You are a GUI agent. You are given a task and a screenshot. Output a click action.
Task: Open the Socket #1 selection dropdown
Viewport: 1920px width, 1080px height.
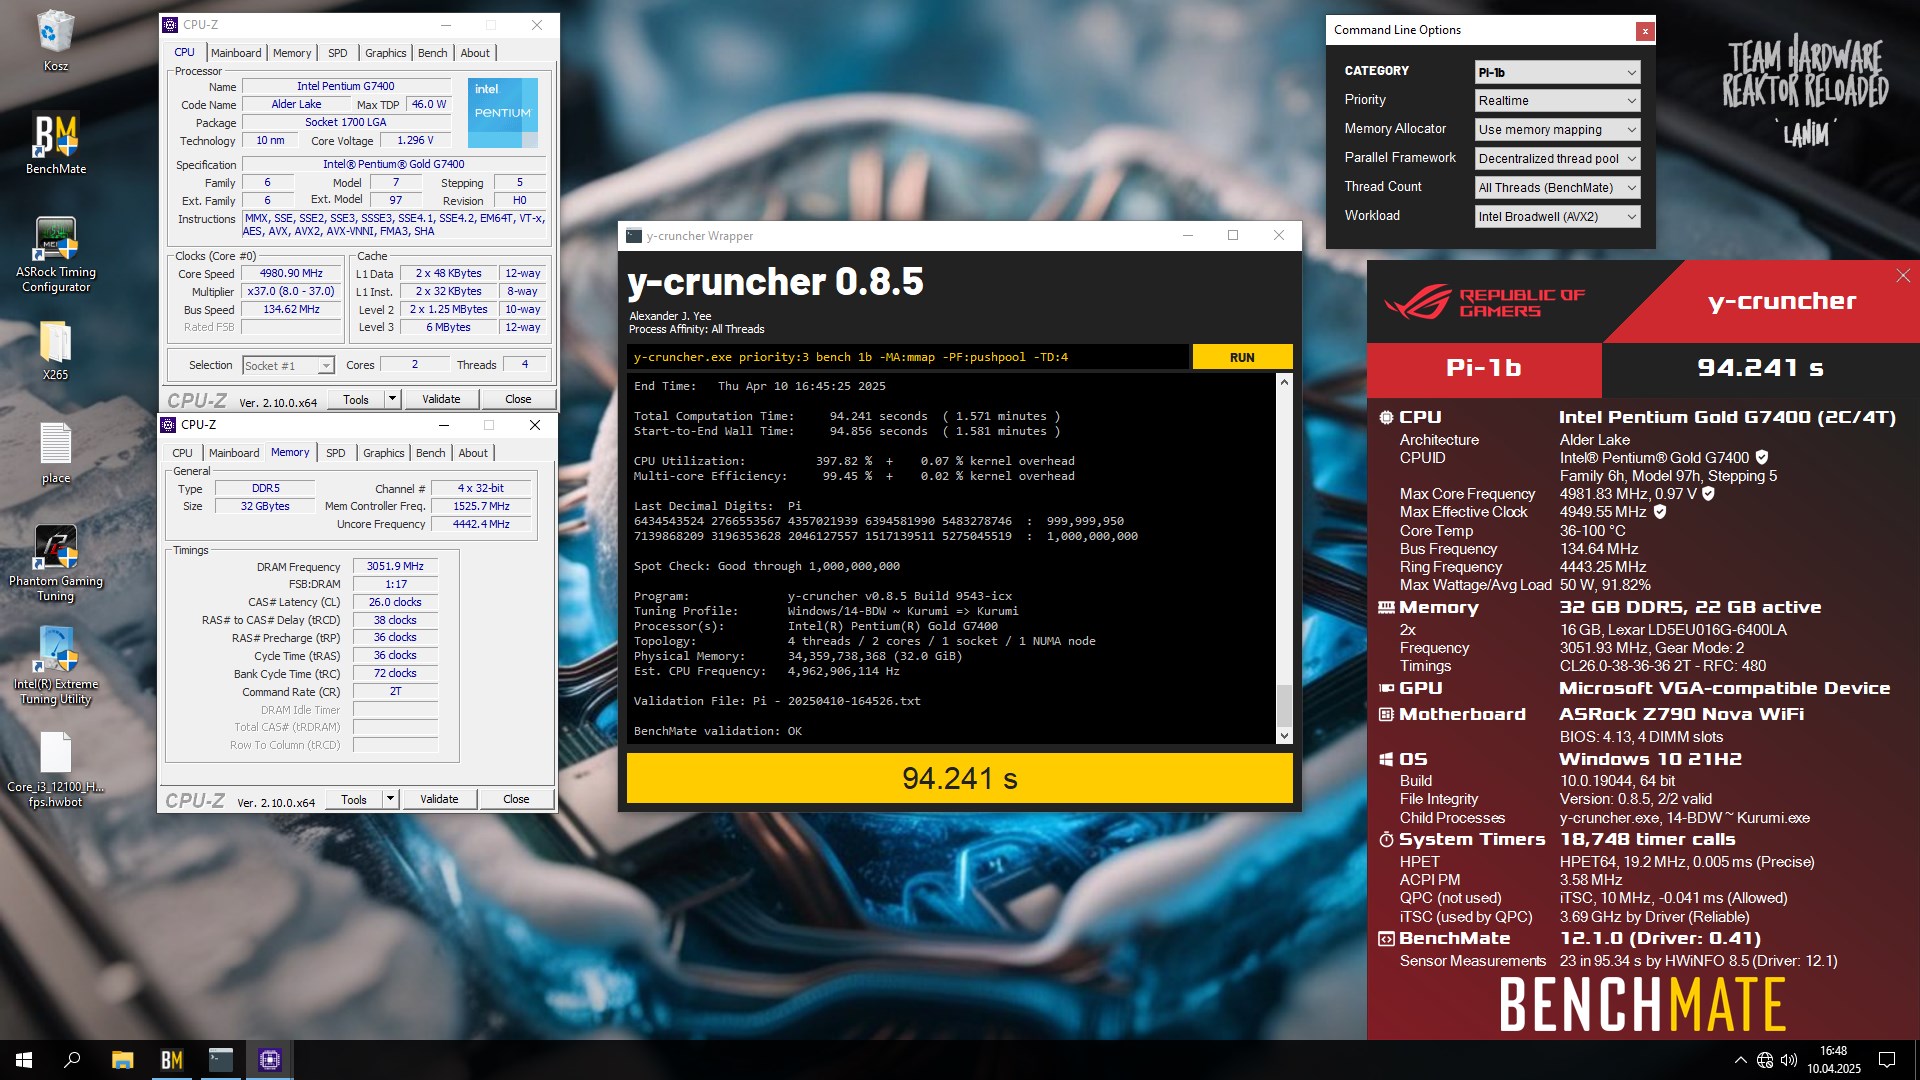point(288,366)
